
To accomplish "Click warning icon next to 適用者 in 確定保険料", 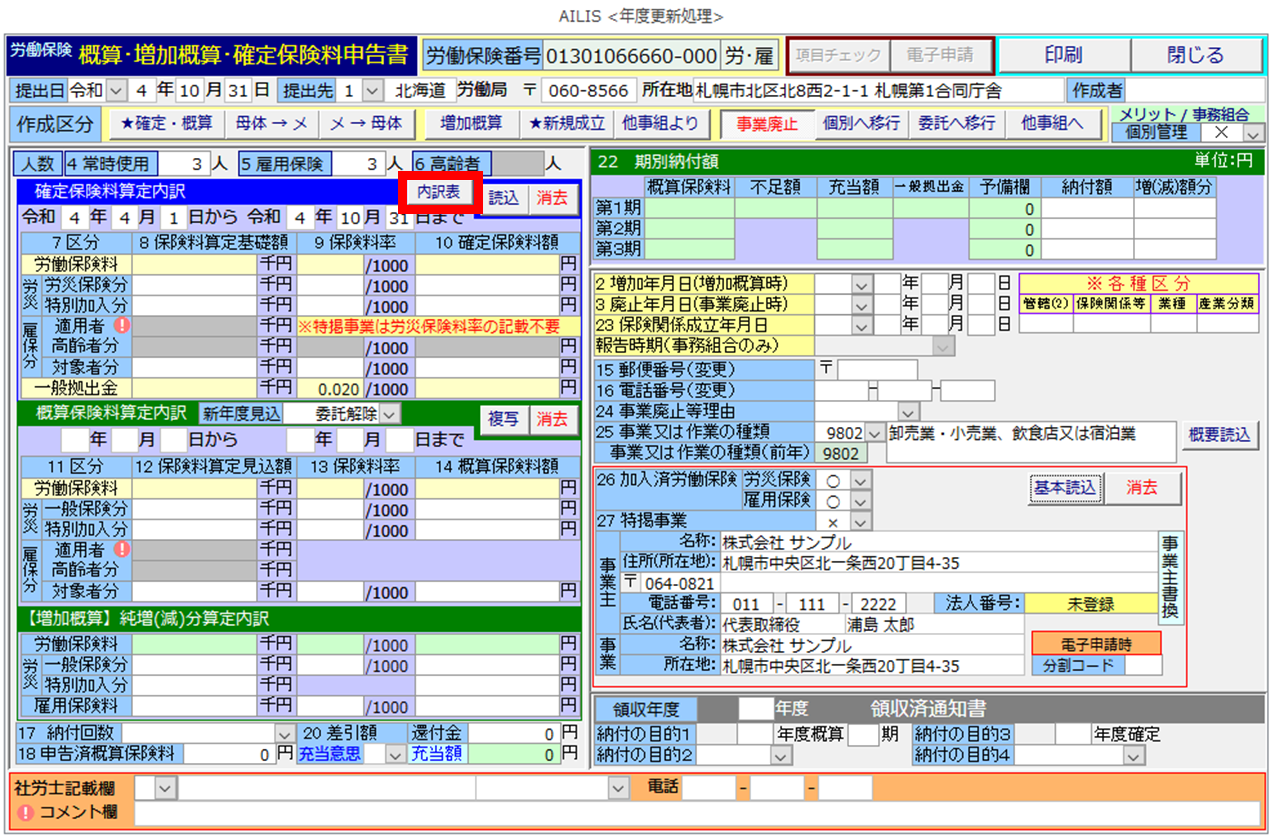I will point(122,325).
